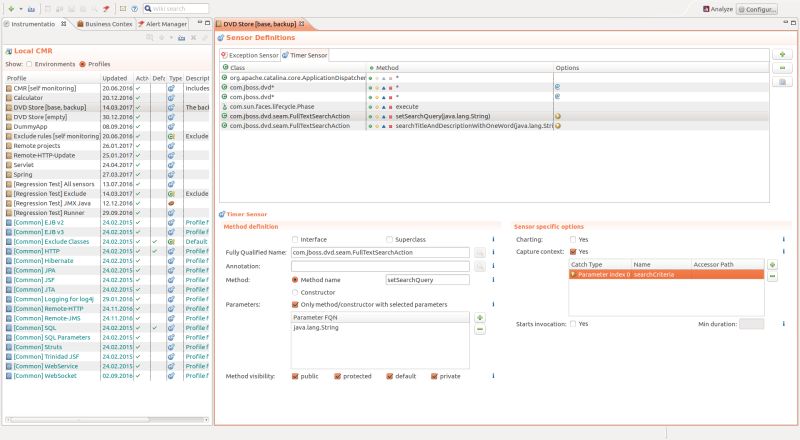Select the Calculator profile row
The height and width of the screenshot is (440, 800).
107,98
